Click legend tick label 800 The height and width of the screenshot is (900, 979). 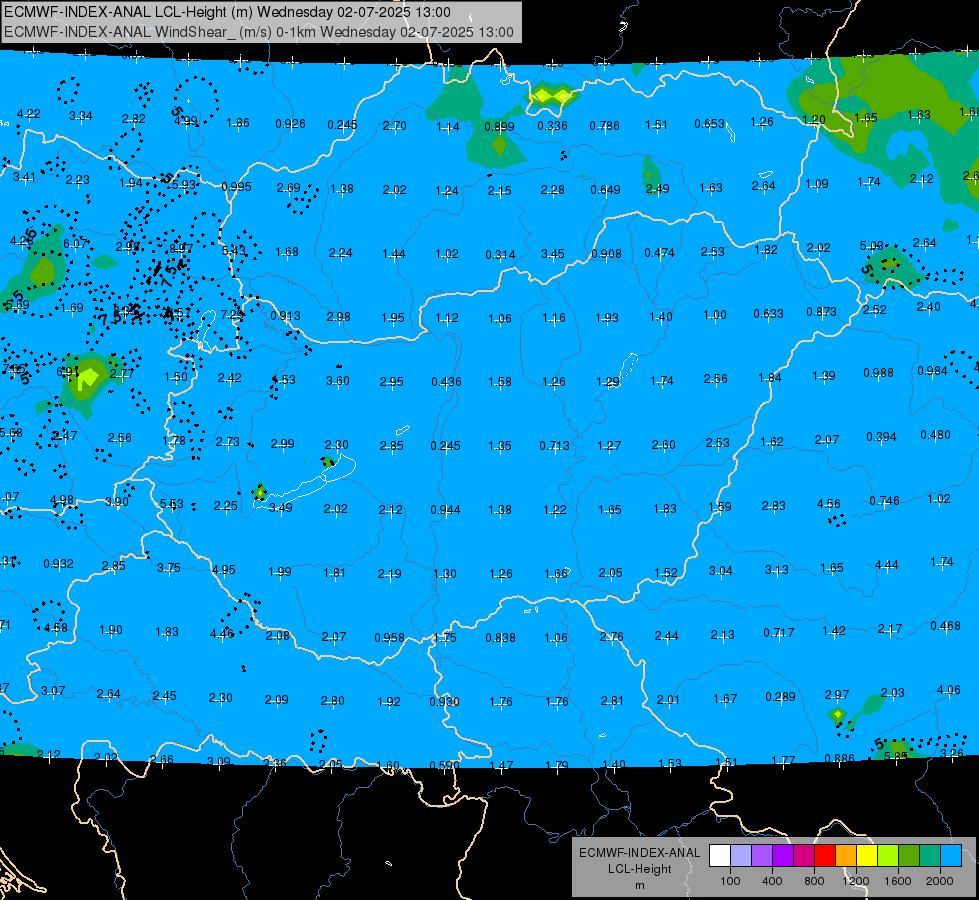(x=814, y=881)
